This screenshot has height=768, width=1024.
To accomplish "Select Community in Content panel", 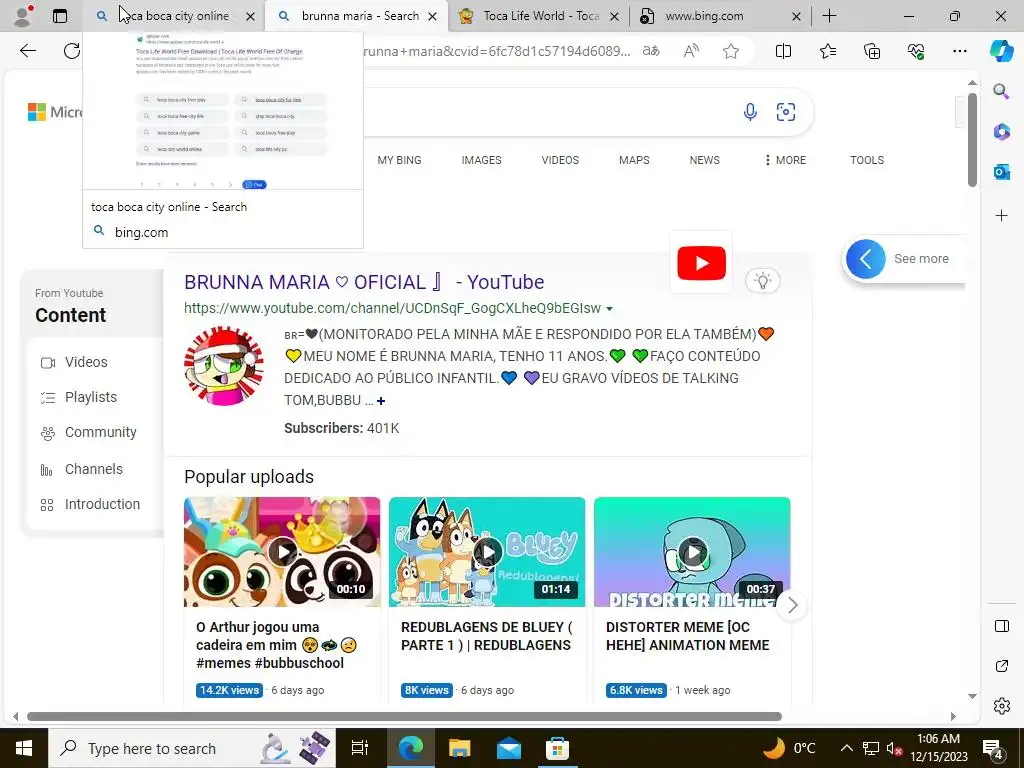I will point(100,432).
